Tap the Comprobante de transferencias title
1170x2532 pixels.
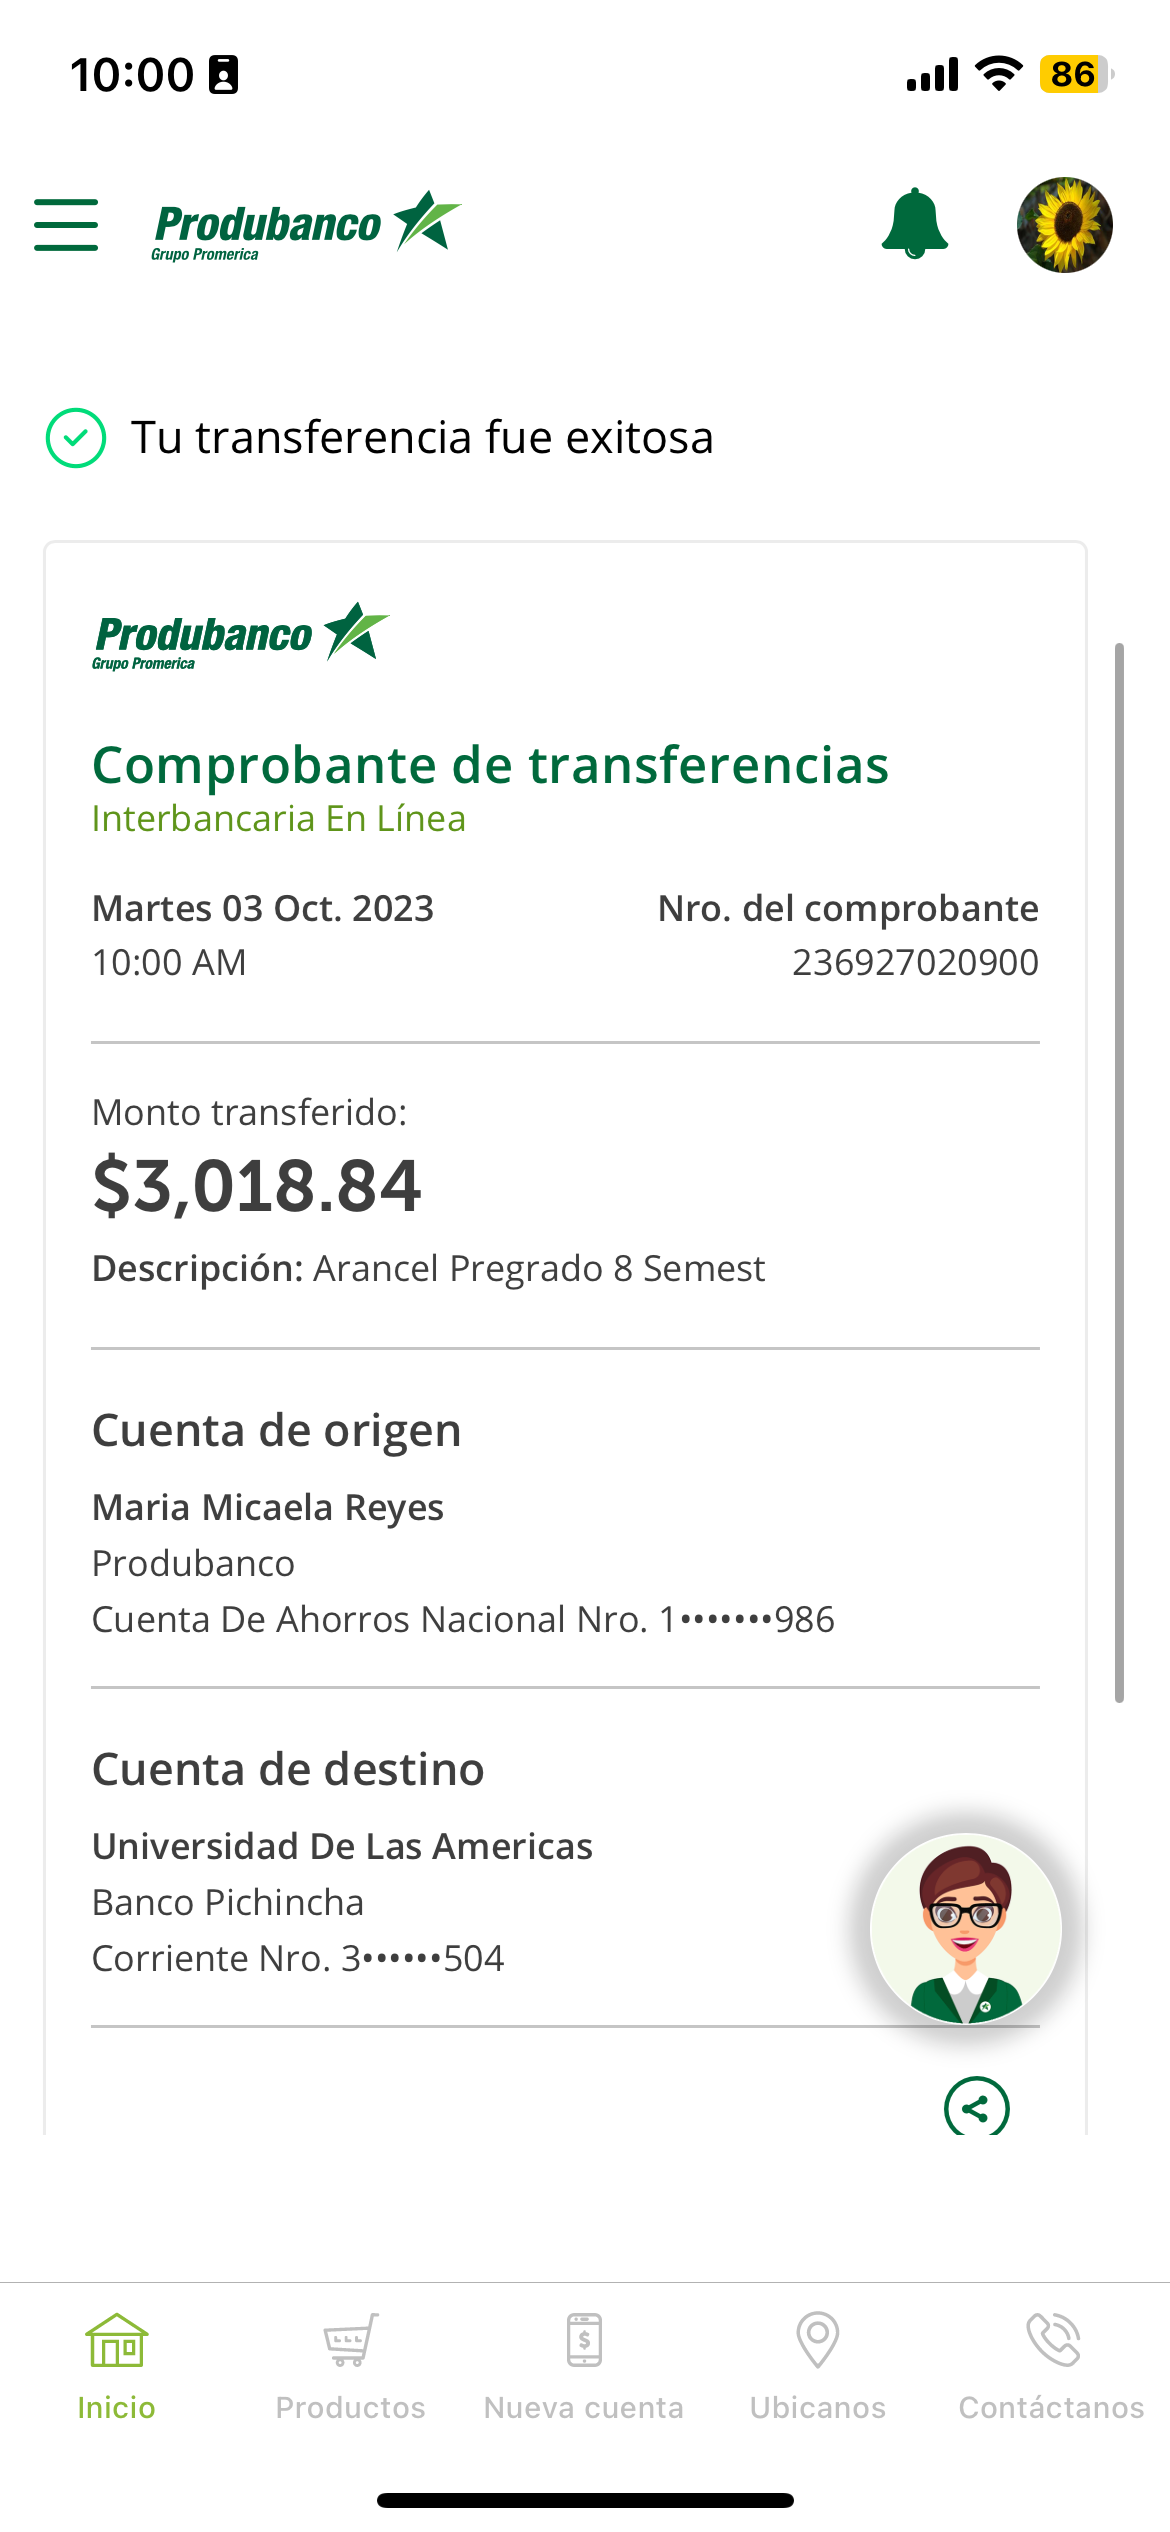coord(490,766)
